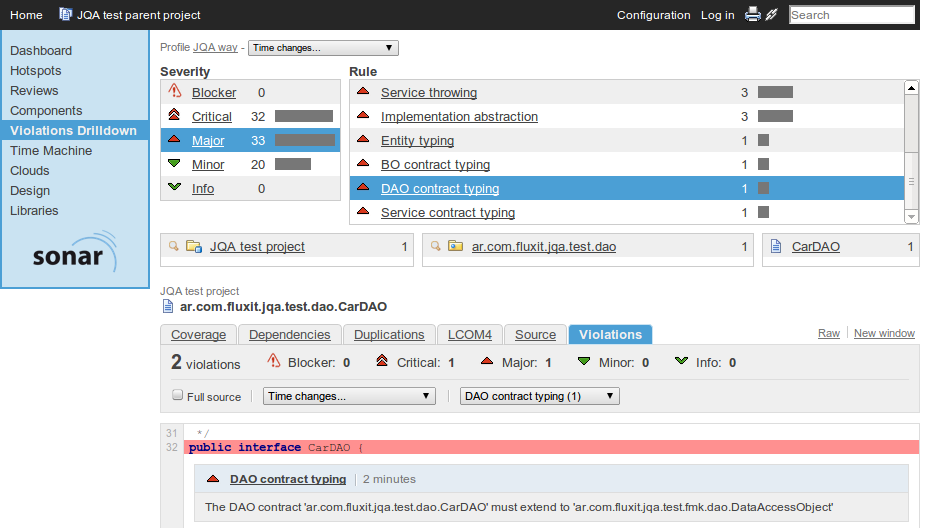This screenshot has height=528, width=925.
Task: Click the Minor severity icon in Severity list
Action: click(x=174, y=163)
